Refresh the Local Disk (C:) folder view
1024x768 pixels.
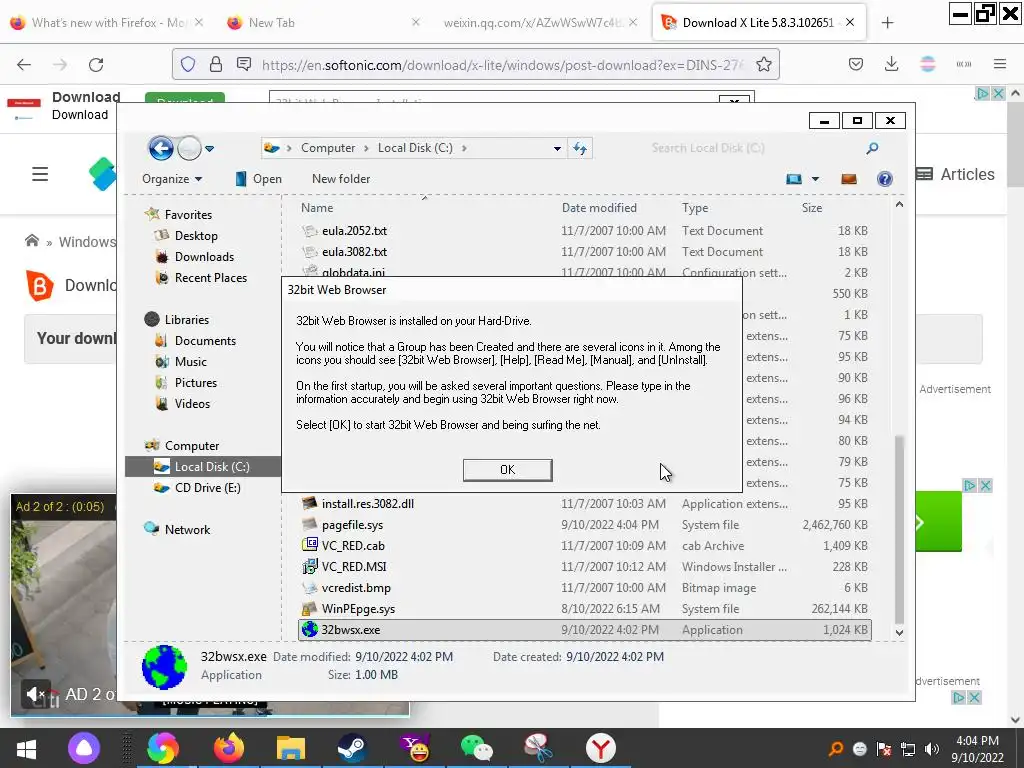(580, 148)
